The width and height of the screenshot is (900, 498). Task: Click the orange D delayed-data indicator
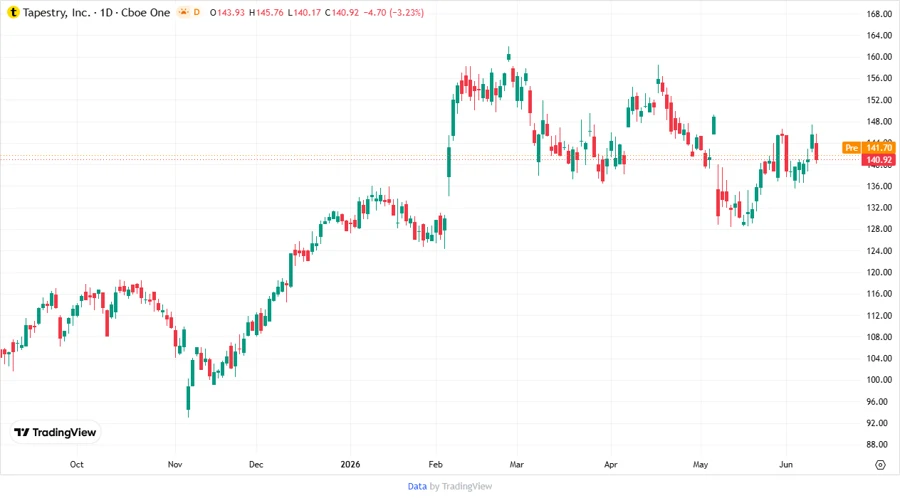[x=197, y=12]
